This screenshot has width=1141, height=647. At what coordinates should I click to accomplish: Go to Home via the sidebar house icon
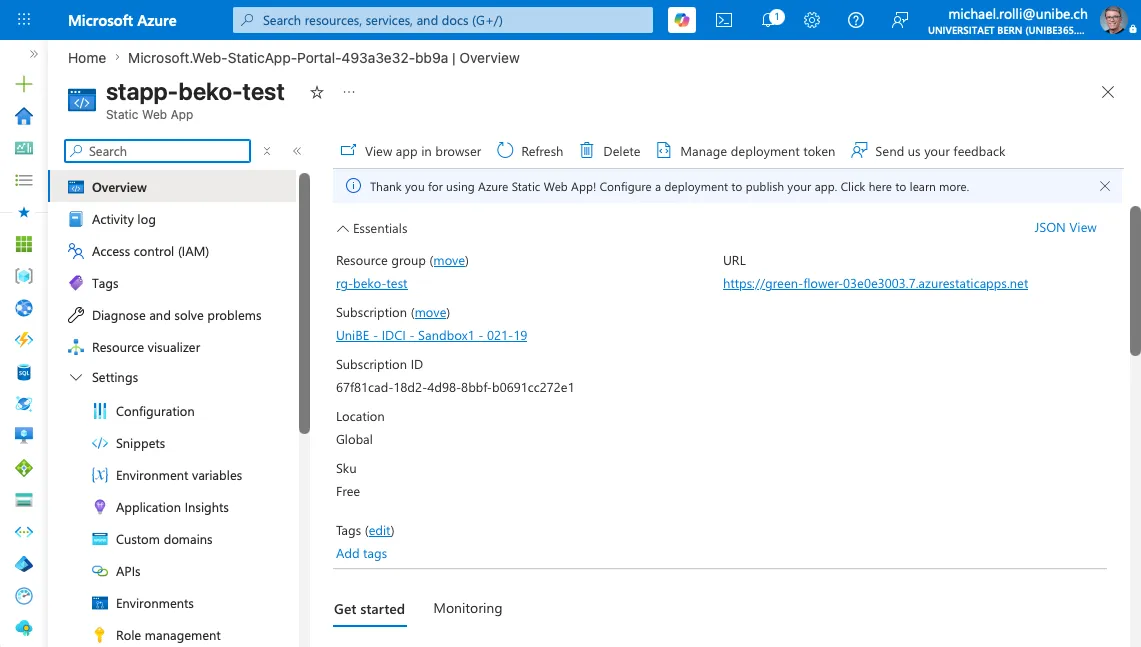24,116
